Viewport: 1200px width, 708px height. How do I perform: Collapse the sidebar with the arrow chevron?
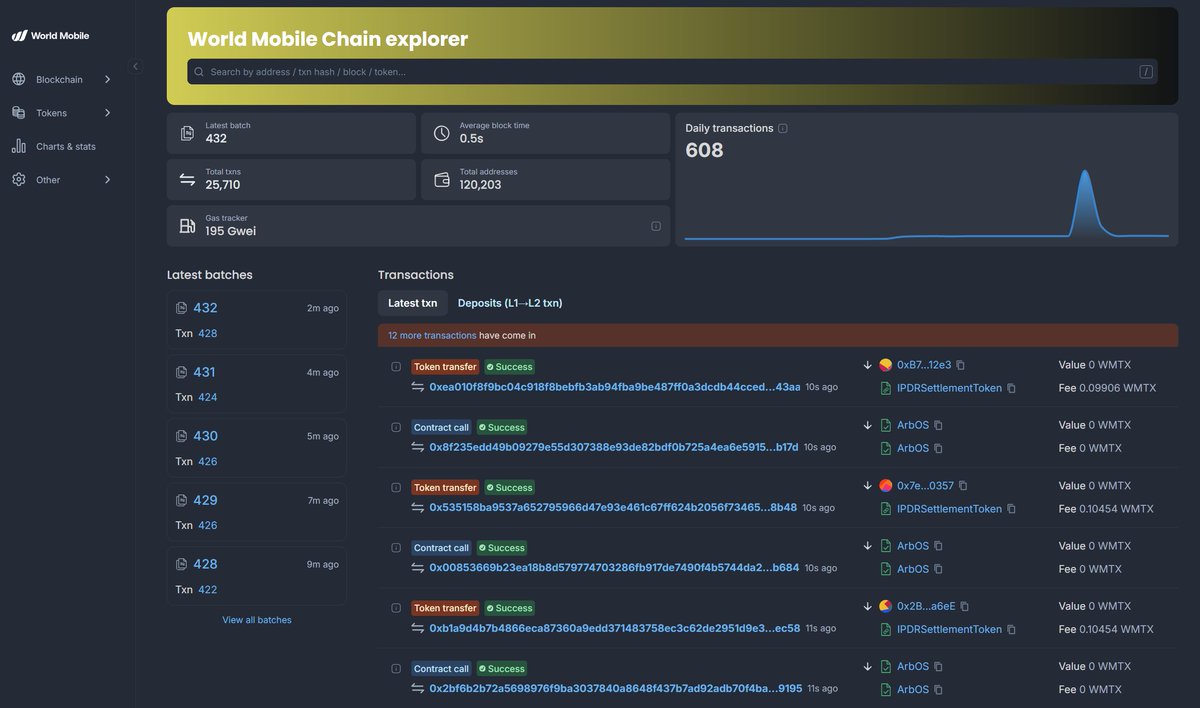tap(134, 64)
